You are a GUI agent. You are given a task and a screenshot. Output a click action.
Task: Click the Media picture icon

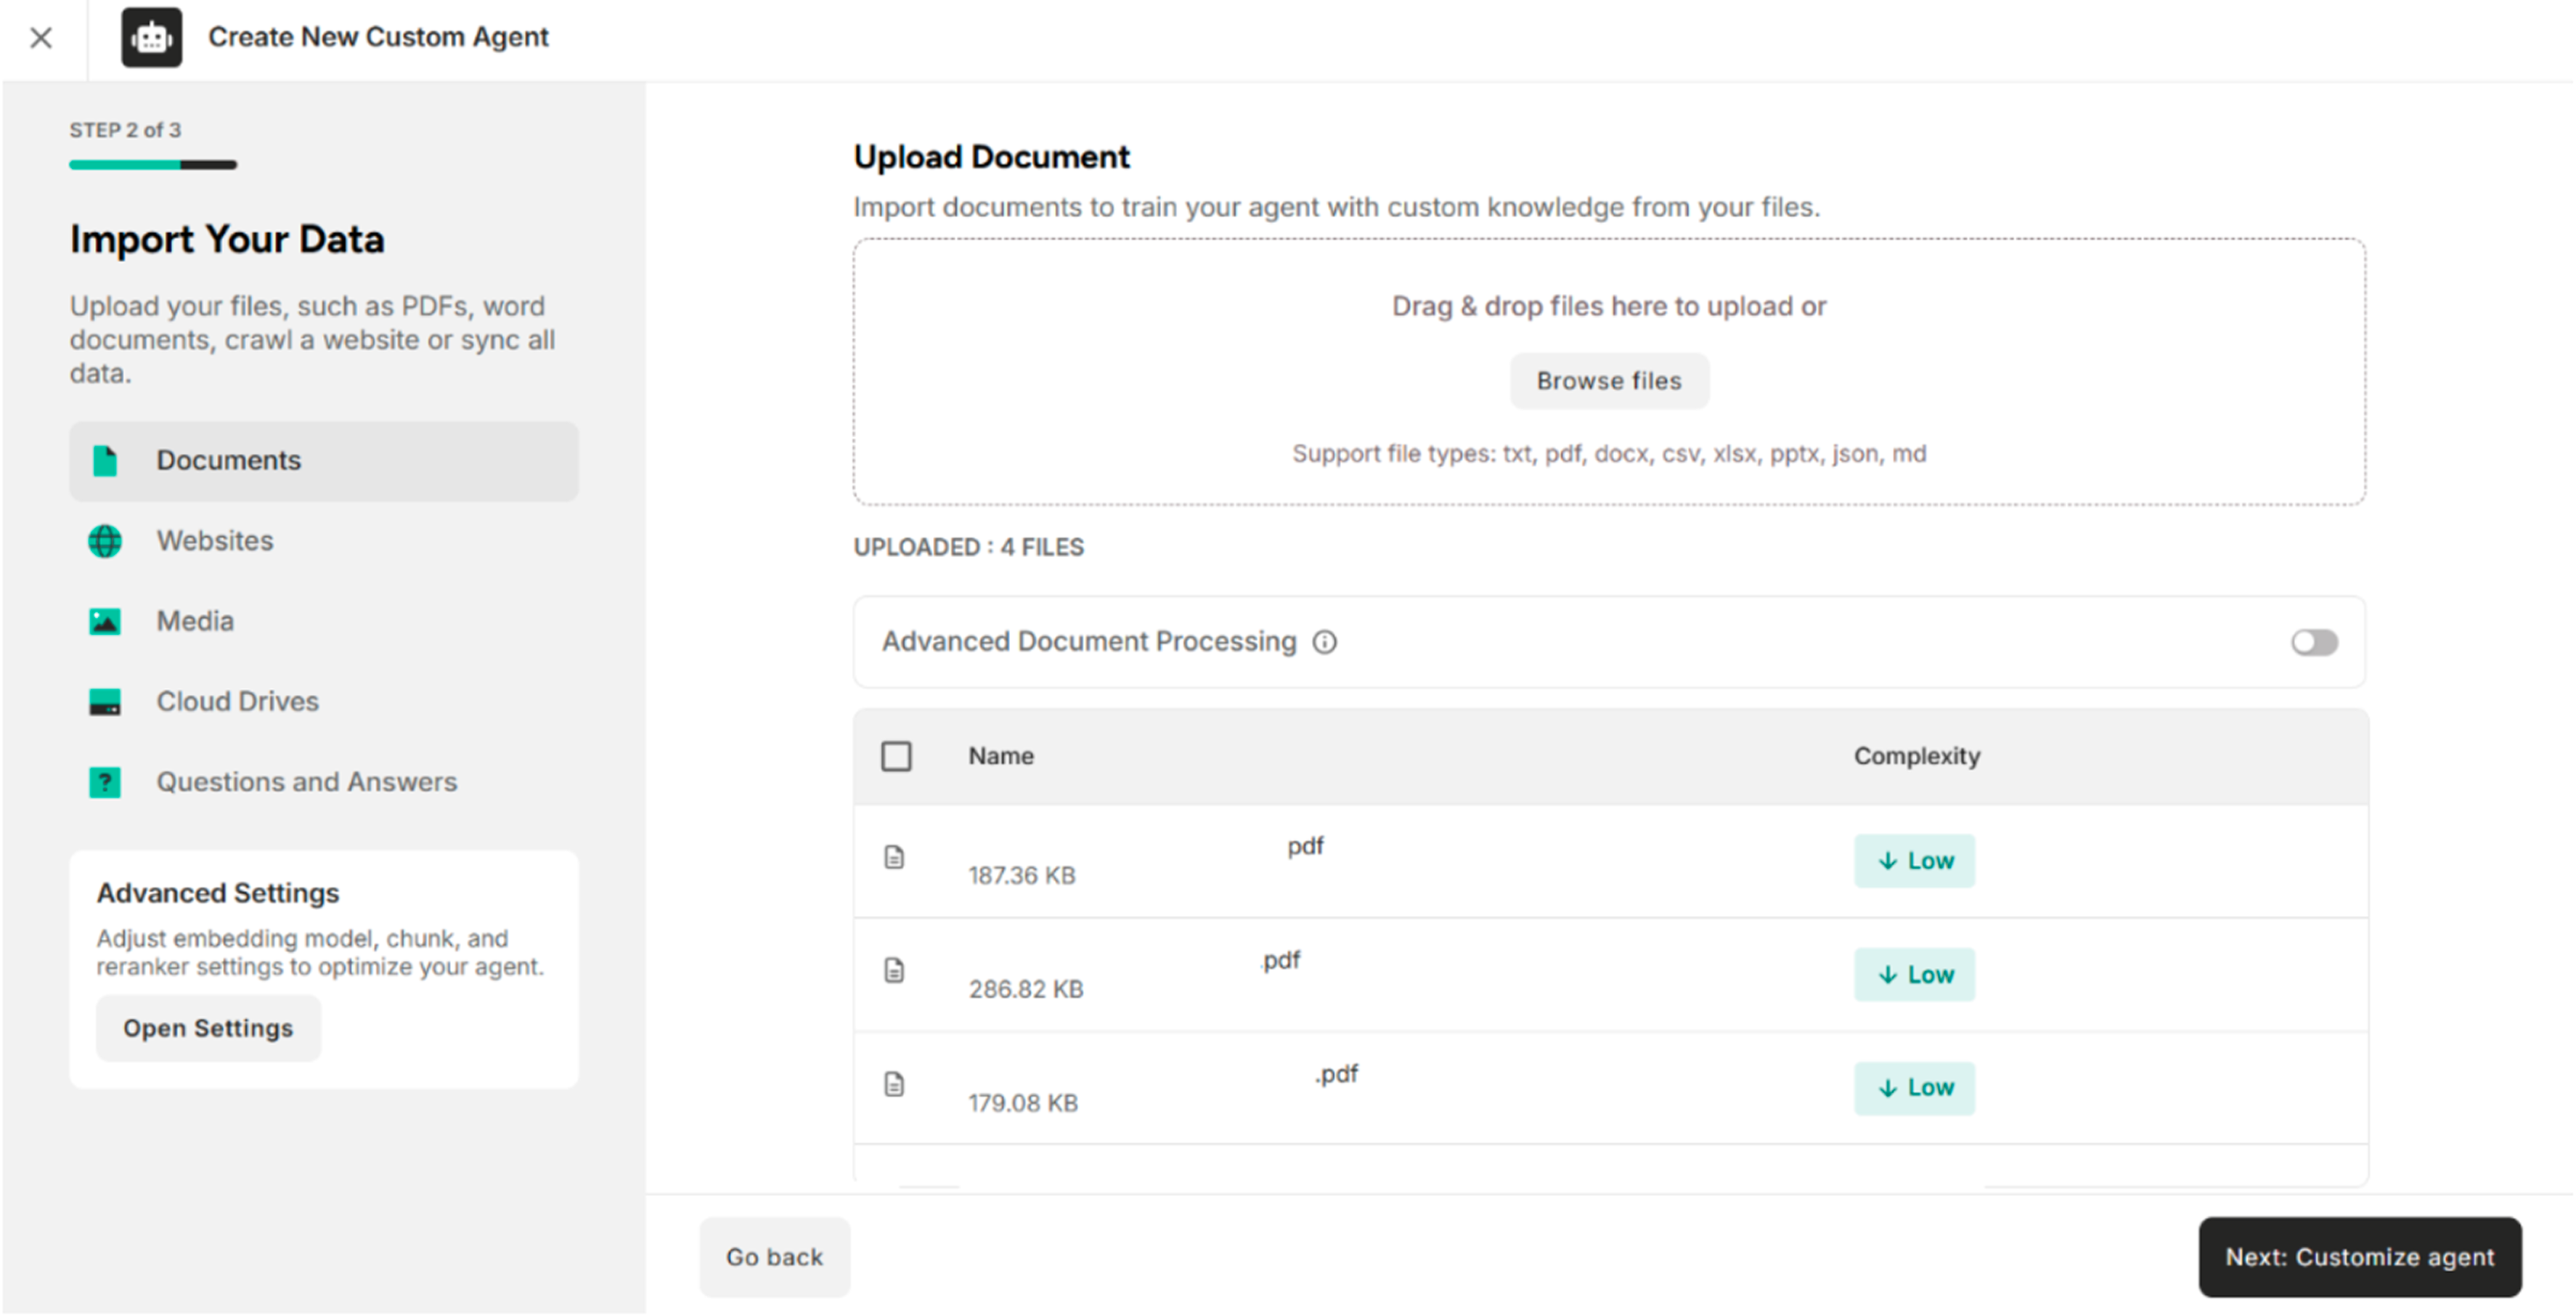(105, 622)
